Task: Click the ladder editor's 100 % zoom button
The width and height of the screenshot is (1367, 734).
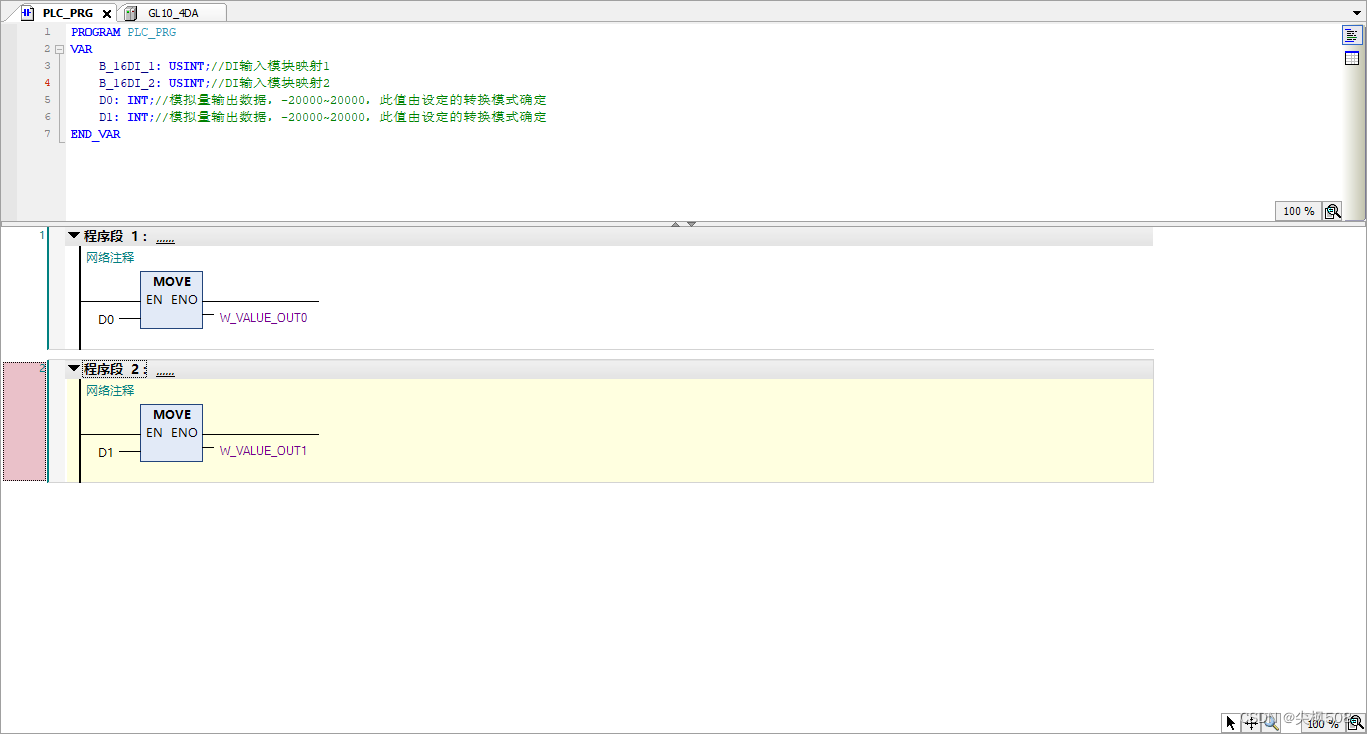Action: click(1323, 723)
